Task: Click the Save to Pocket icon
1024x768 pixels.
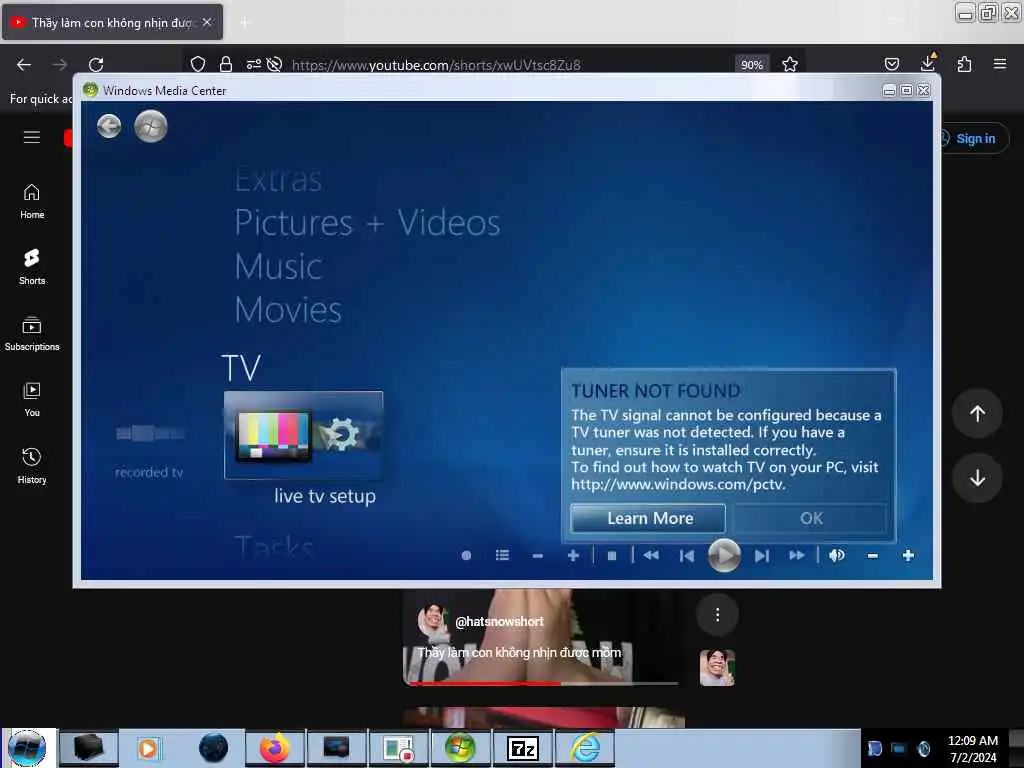Action: (x=891, y=64)
